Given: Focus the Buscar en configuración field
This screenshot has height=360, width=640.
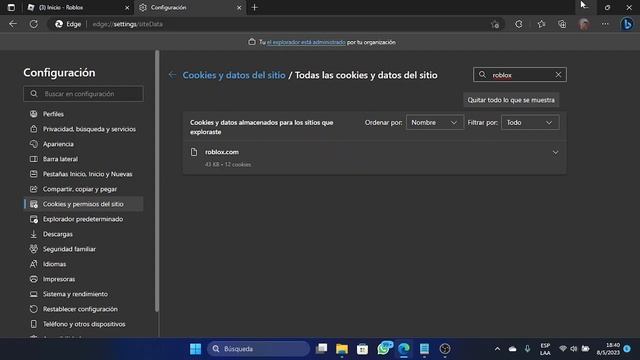Looking at the screenshot, I should pos(83,94).
